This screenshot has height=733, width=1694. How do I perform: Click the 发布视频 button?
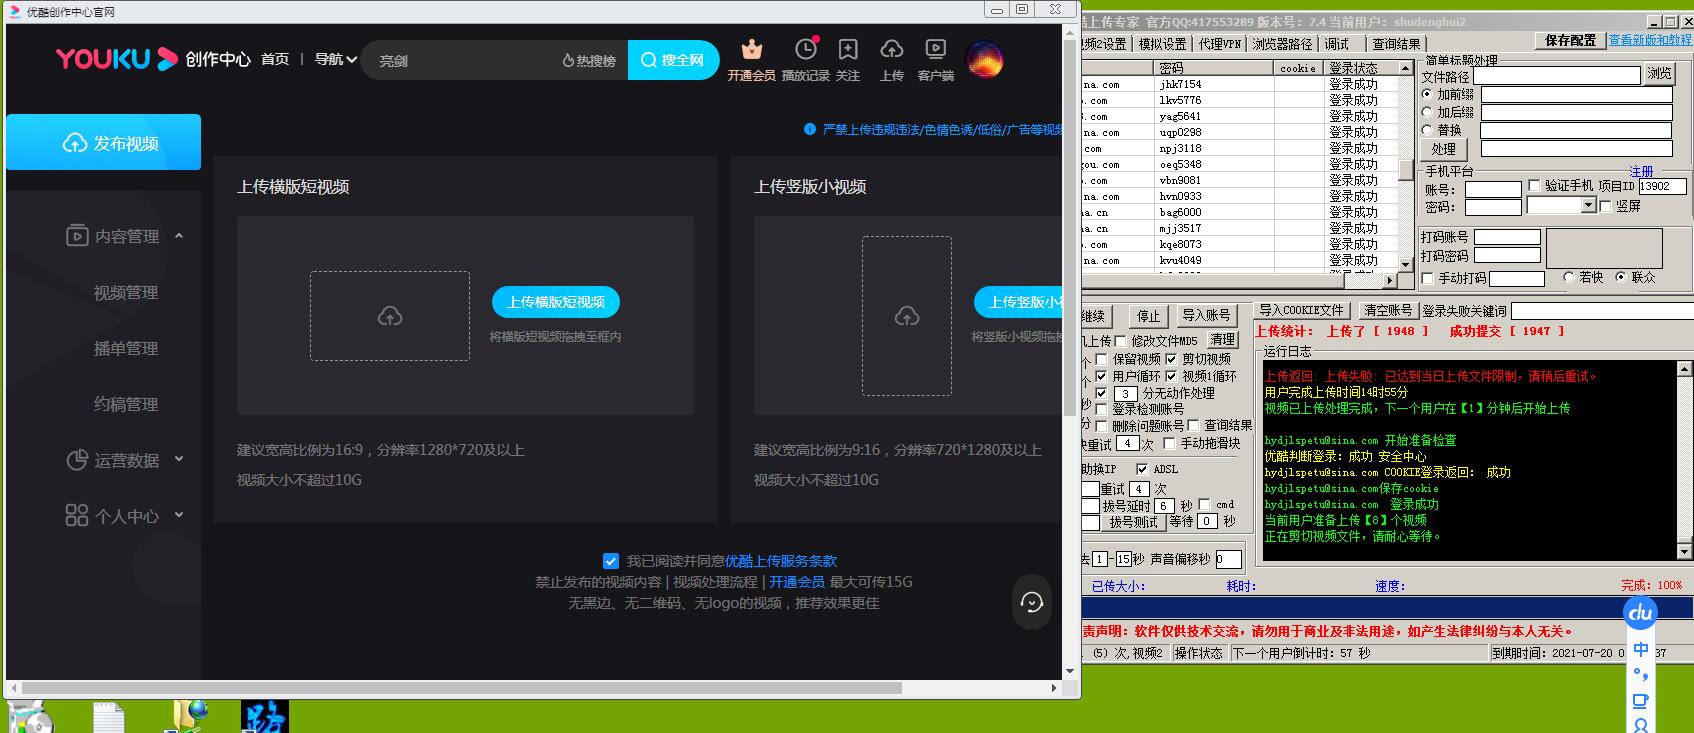click(104, 143)
